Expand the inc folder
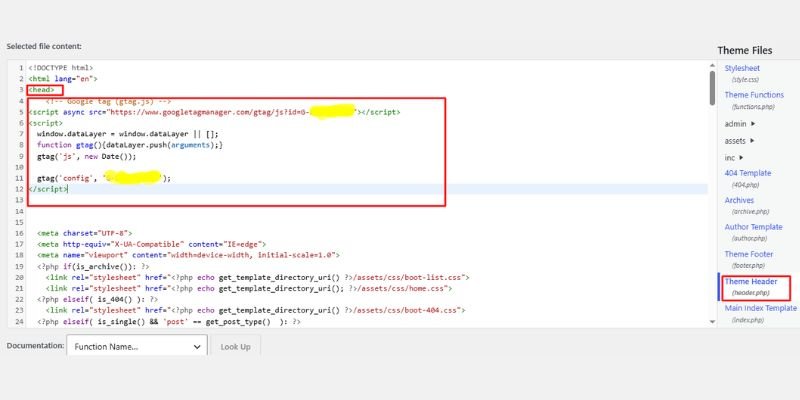The image size is (800, 400). coord(734,158)
